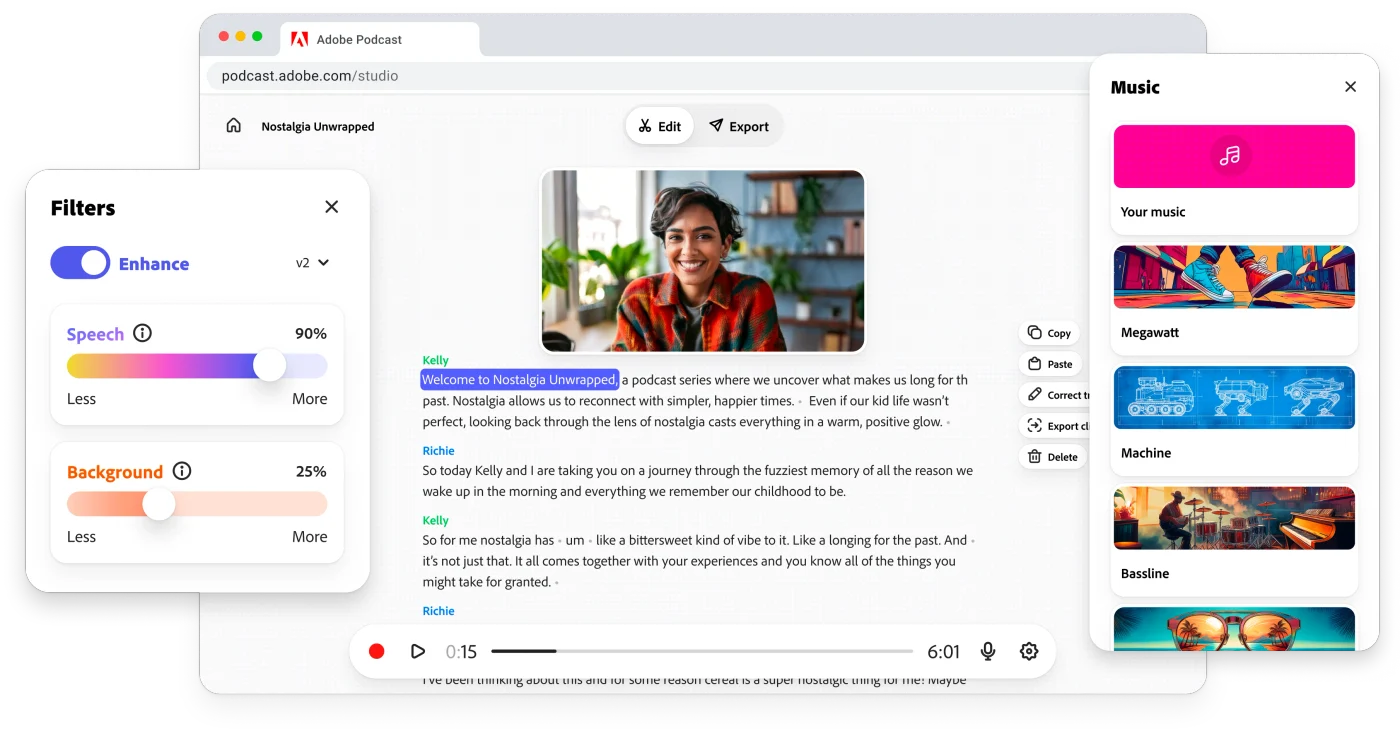1400x736 pixels.
Task: Start playback with the play icon
Action: (418, 652)
